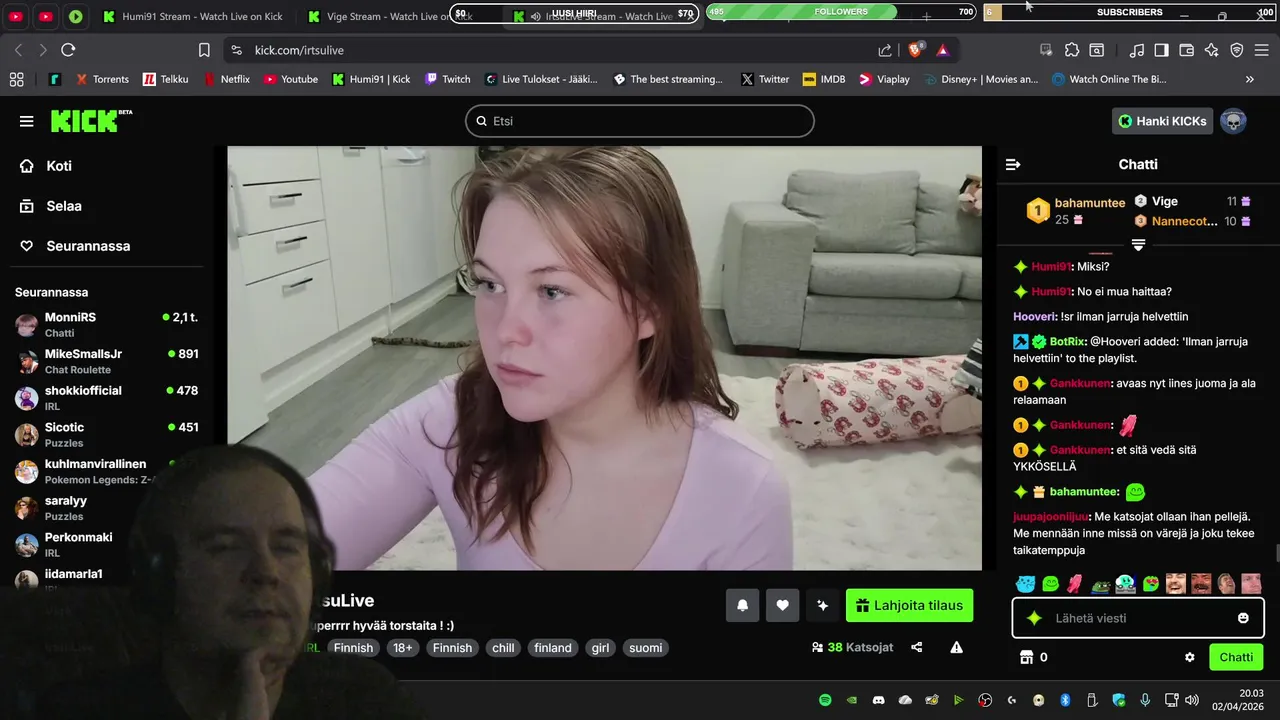
Task: Open the Torrents bookmark
Action: [101, 79]
